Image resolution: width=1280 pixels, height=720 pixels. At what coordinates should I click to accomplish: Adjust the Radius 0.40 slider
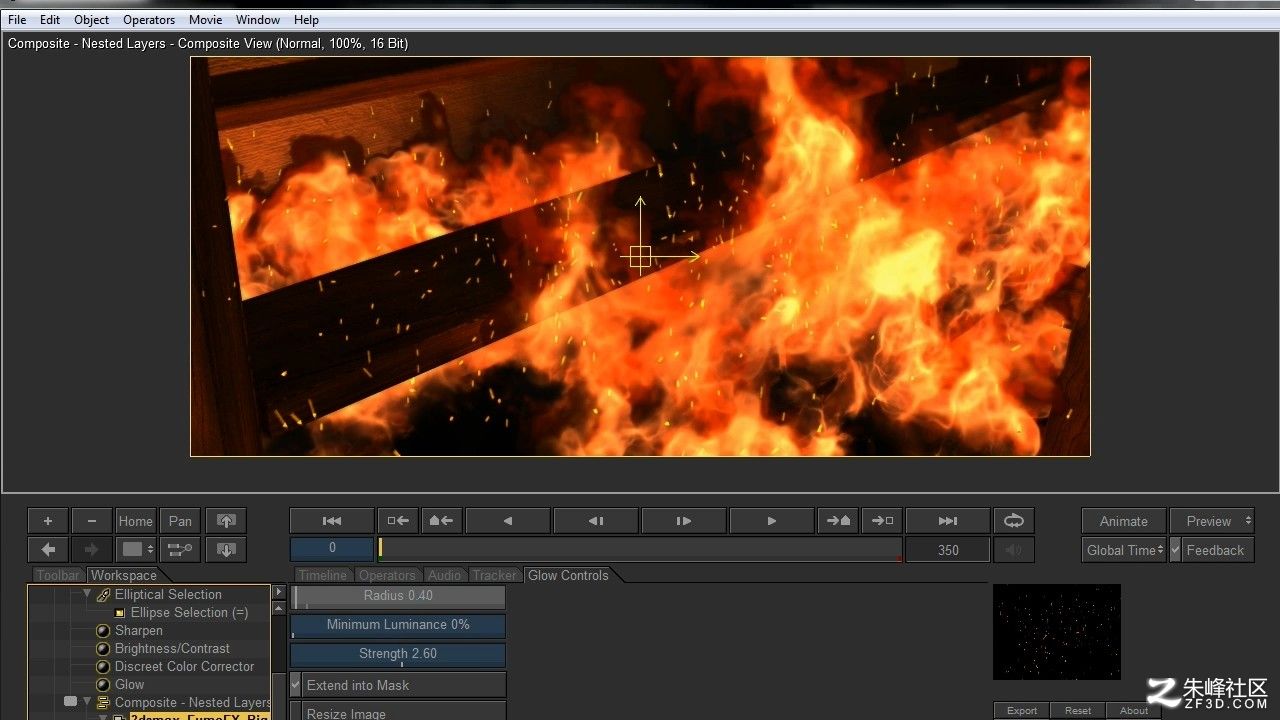click(398, 596)
